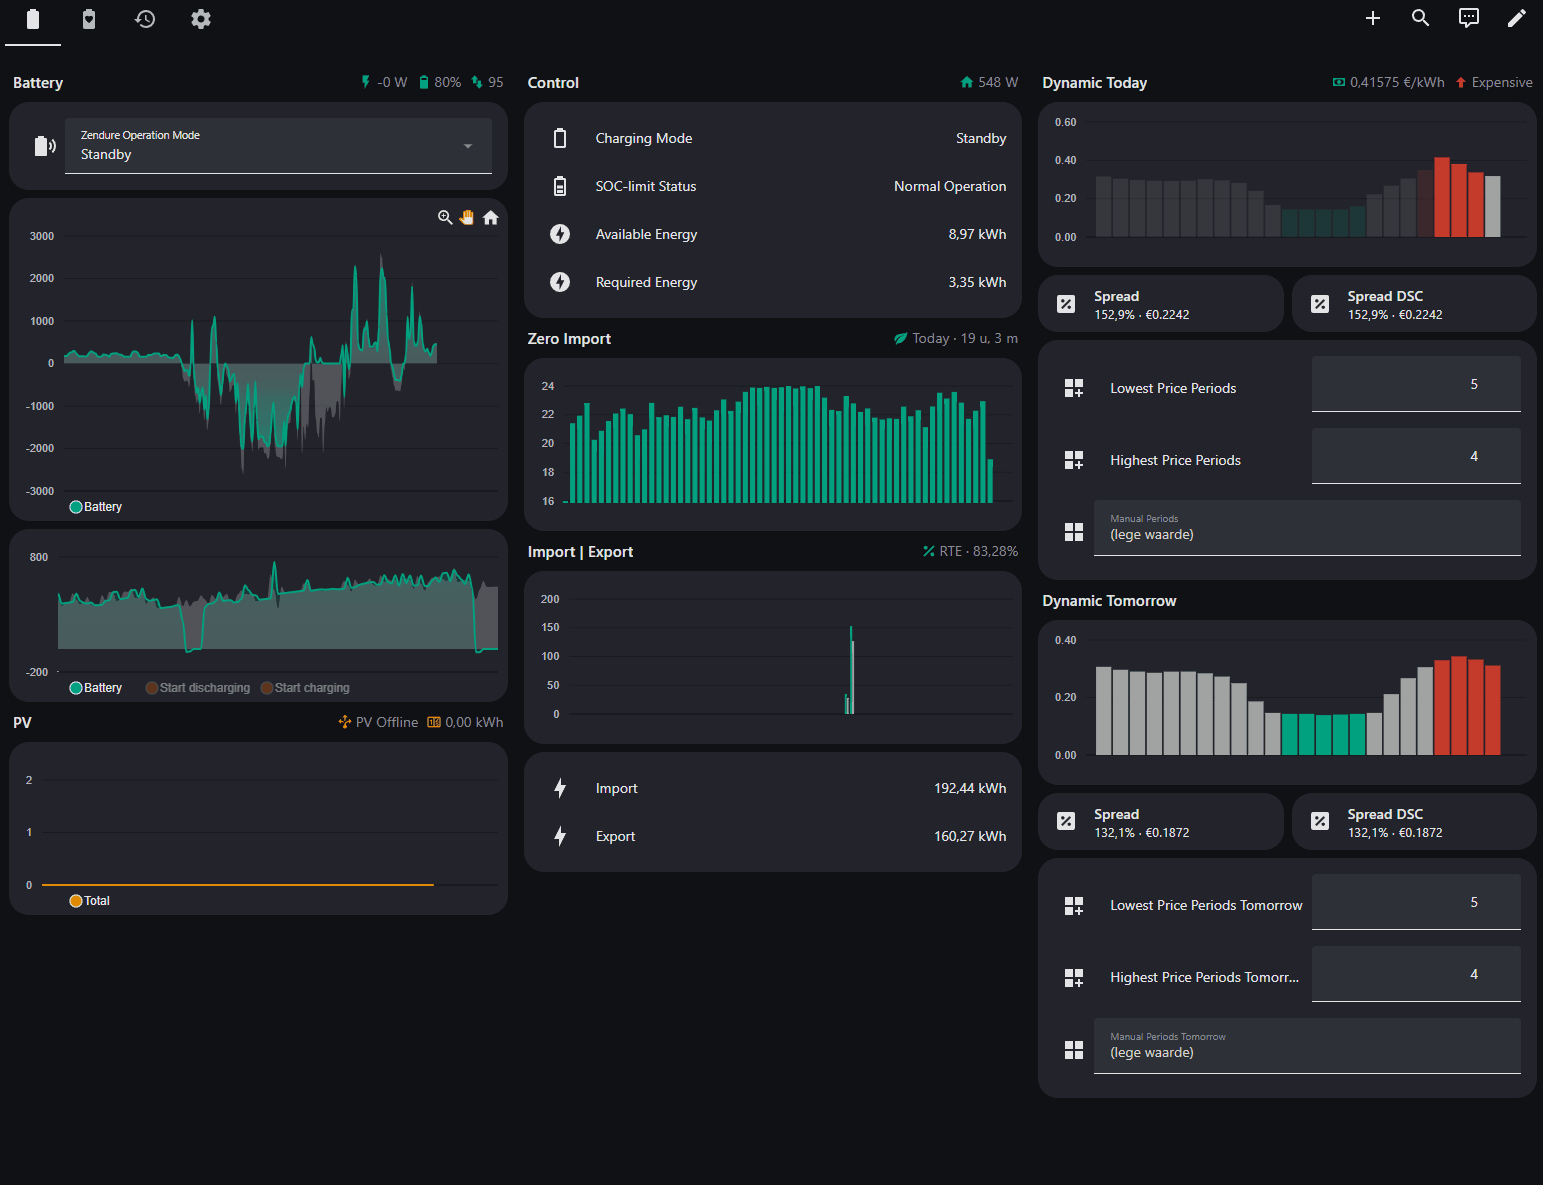The width and height of the screenshot is (1543, 1185).
Task: Open the assistant chat icon
Action: 1469,18
